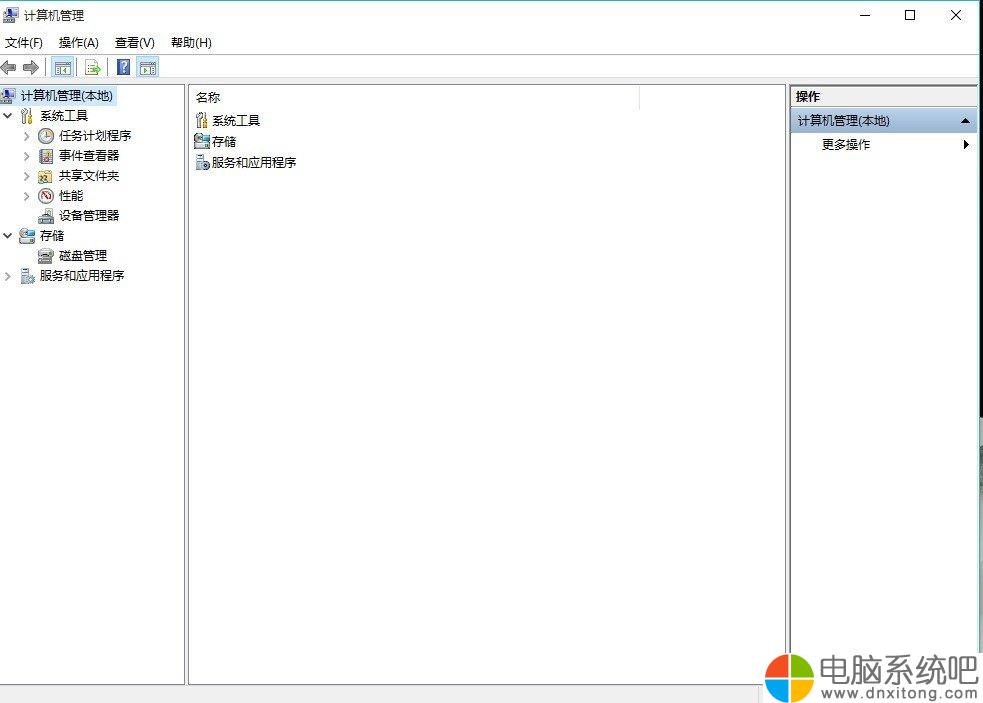Image resolution: width=983 pixels, height=703 pixels.
Task: Click the 服务和应用程序 icon in left tree
Action: pos(27,276)
